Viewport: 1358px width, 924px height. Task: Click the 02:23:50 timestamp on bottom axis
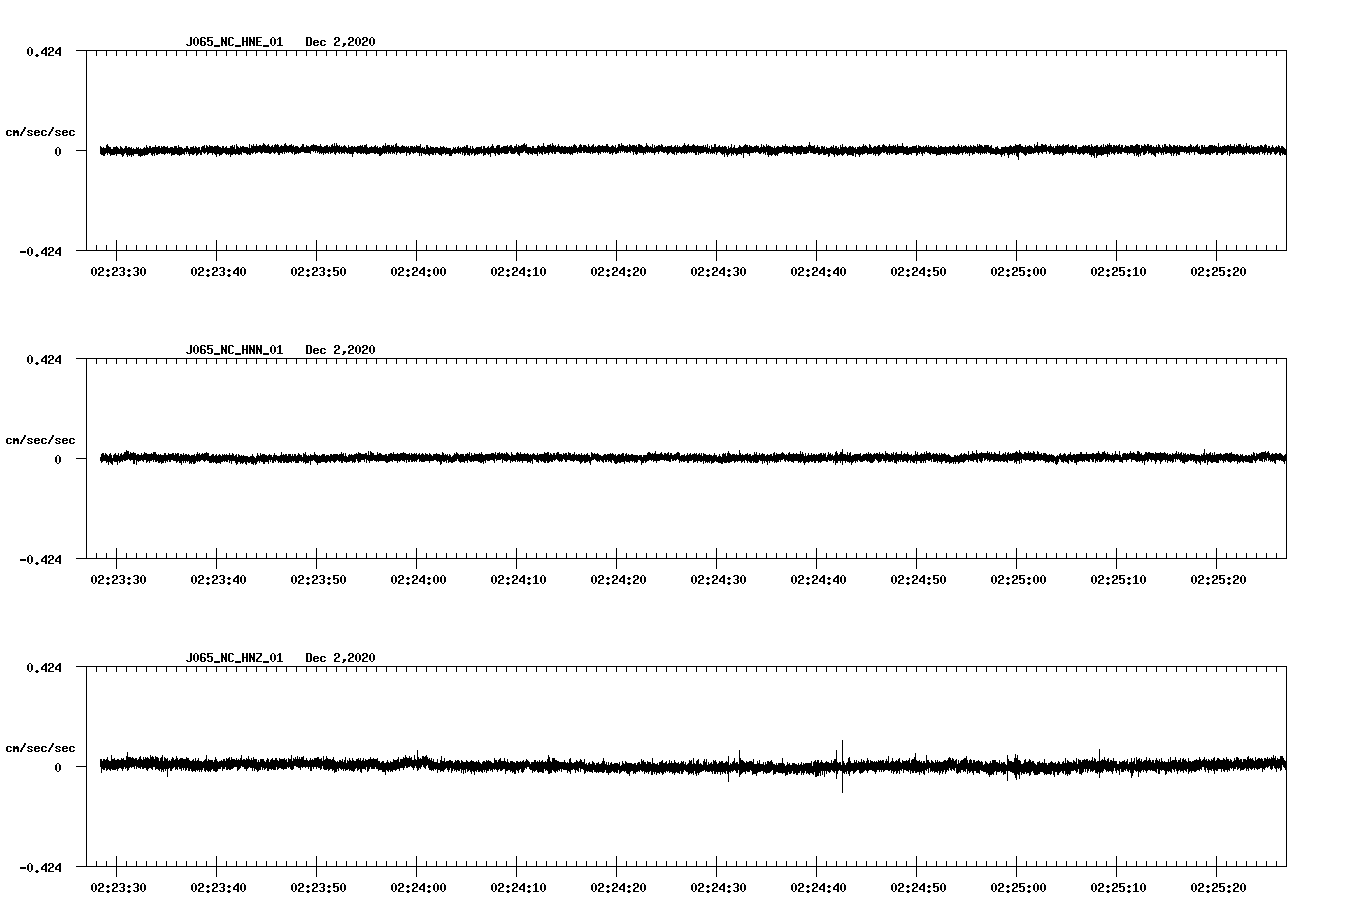click(x=317, y=884)
